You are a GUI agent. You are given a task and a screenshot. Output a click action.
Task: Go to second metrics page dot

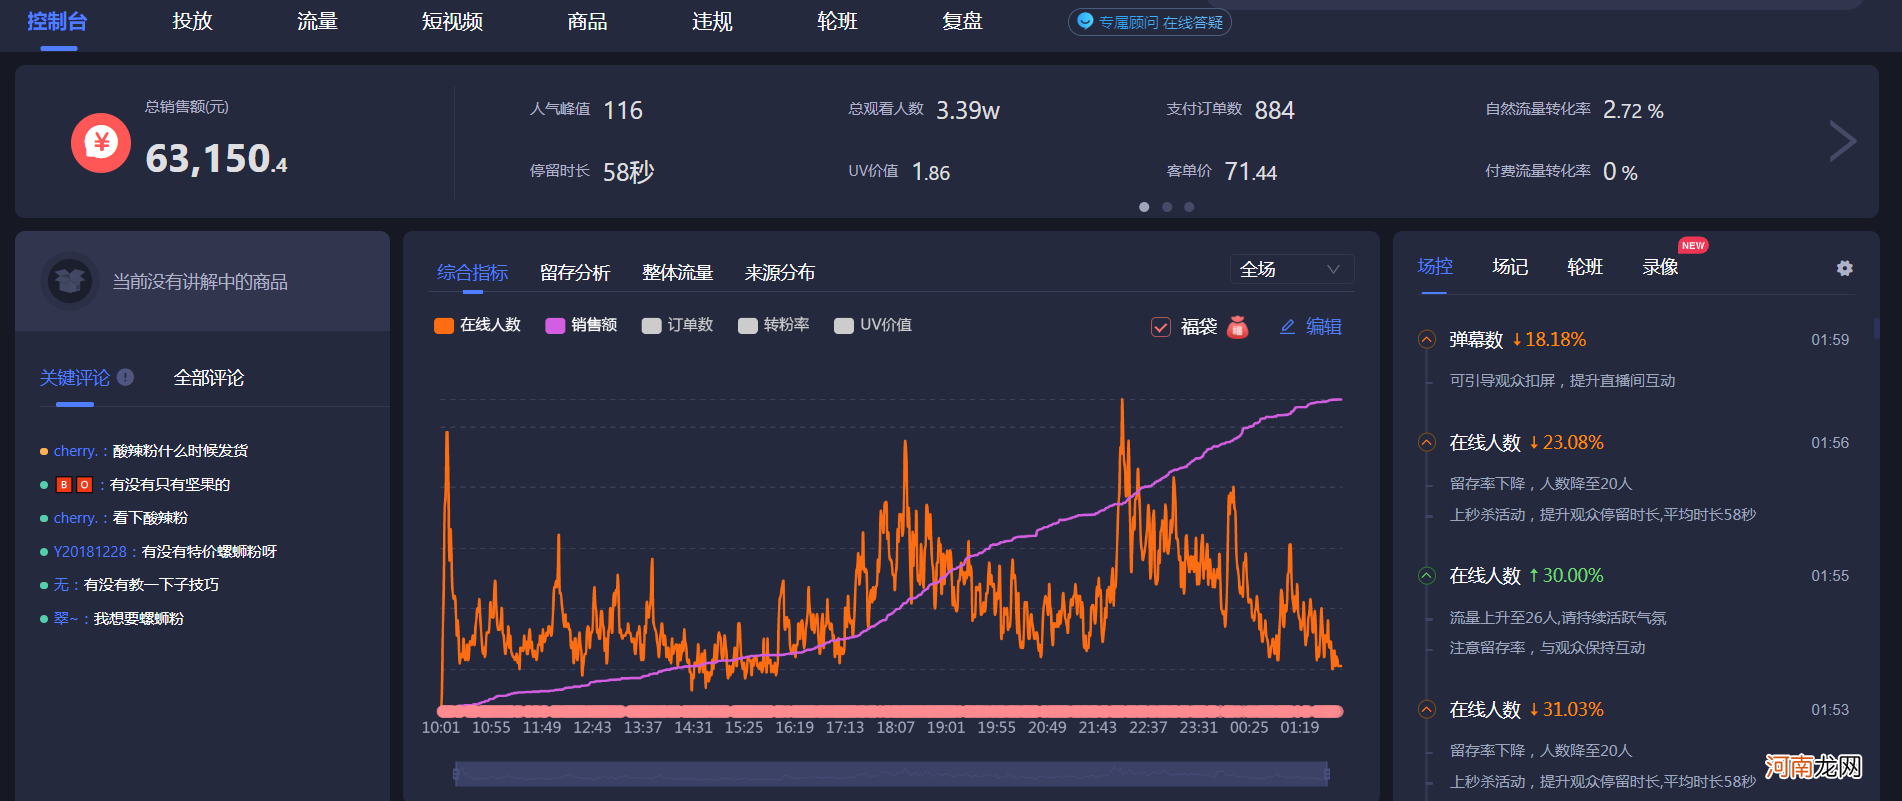(x=1167, y=207)
